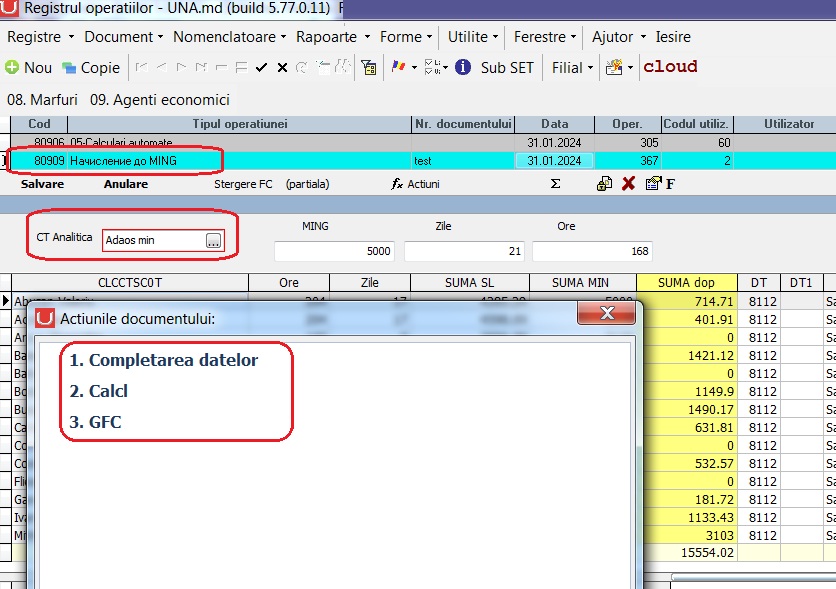Click the green Nou (new) icon
Screen dimensions: 836x589
click(x=12, y=68)
